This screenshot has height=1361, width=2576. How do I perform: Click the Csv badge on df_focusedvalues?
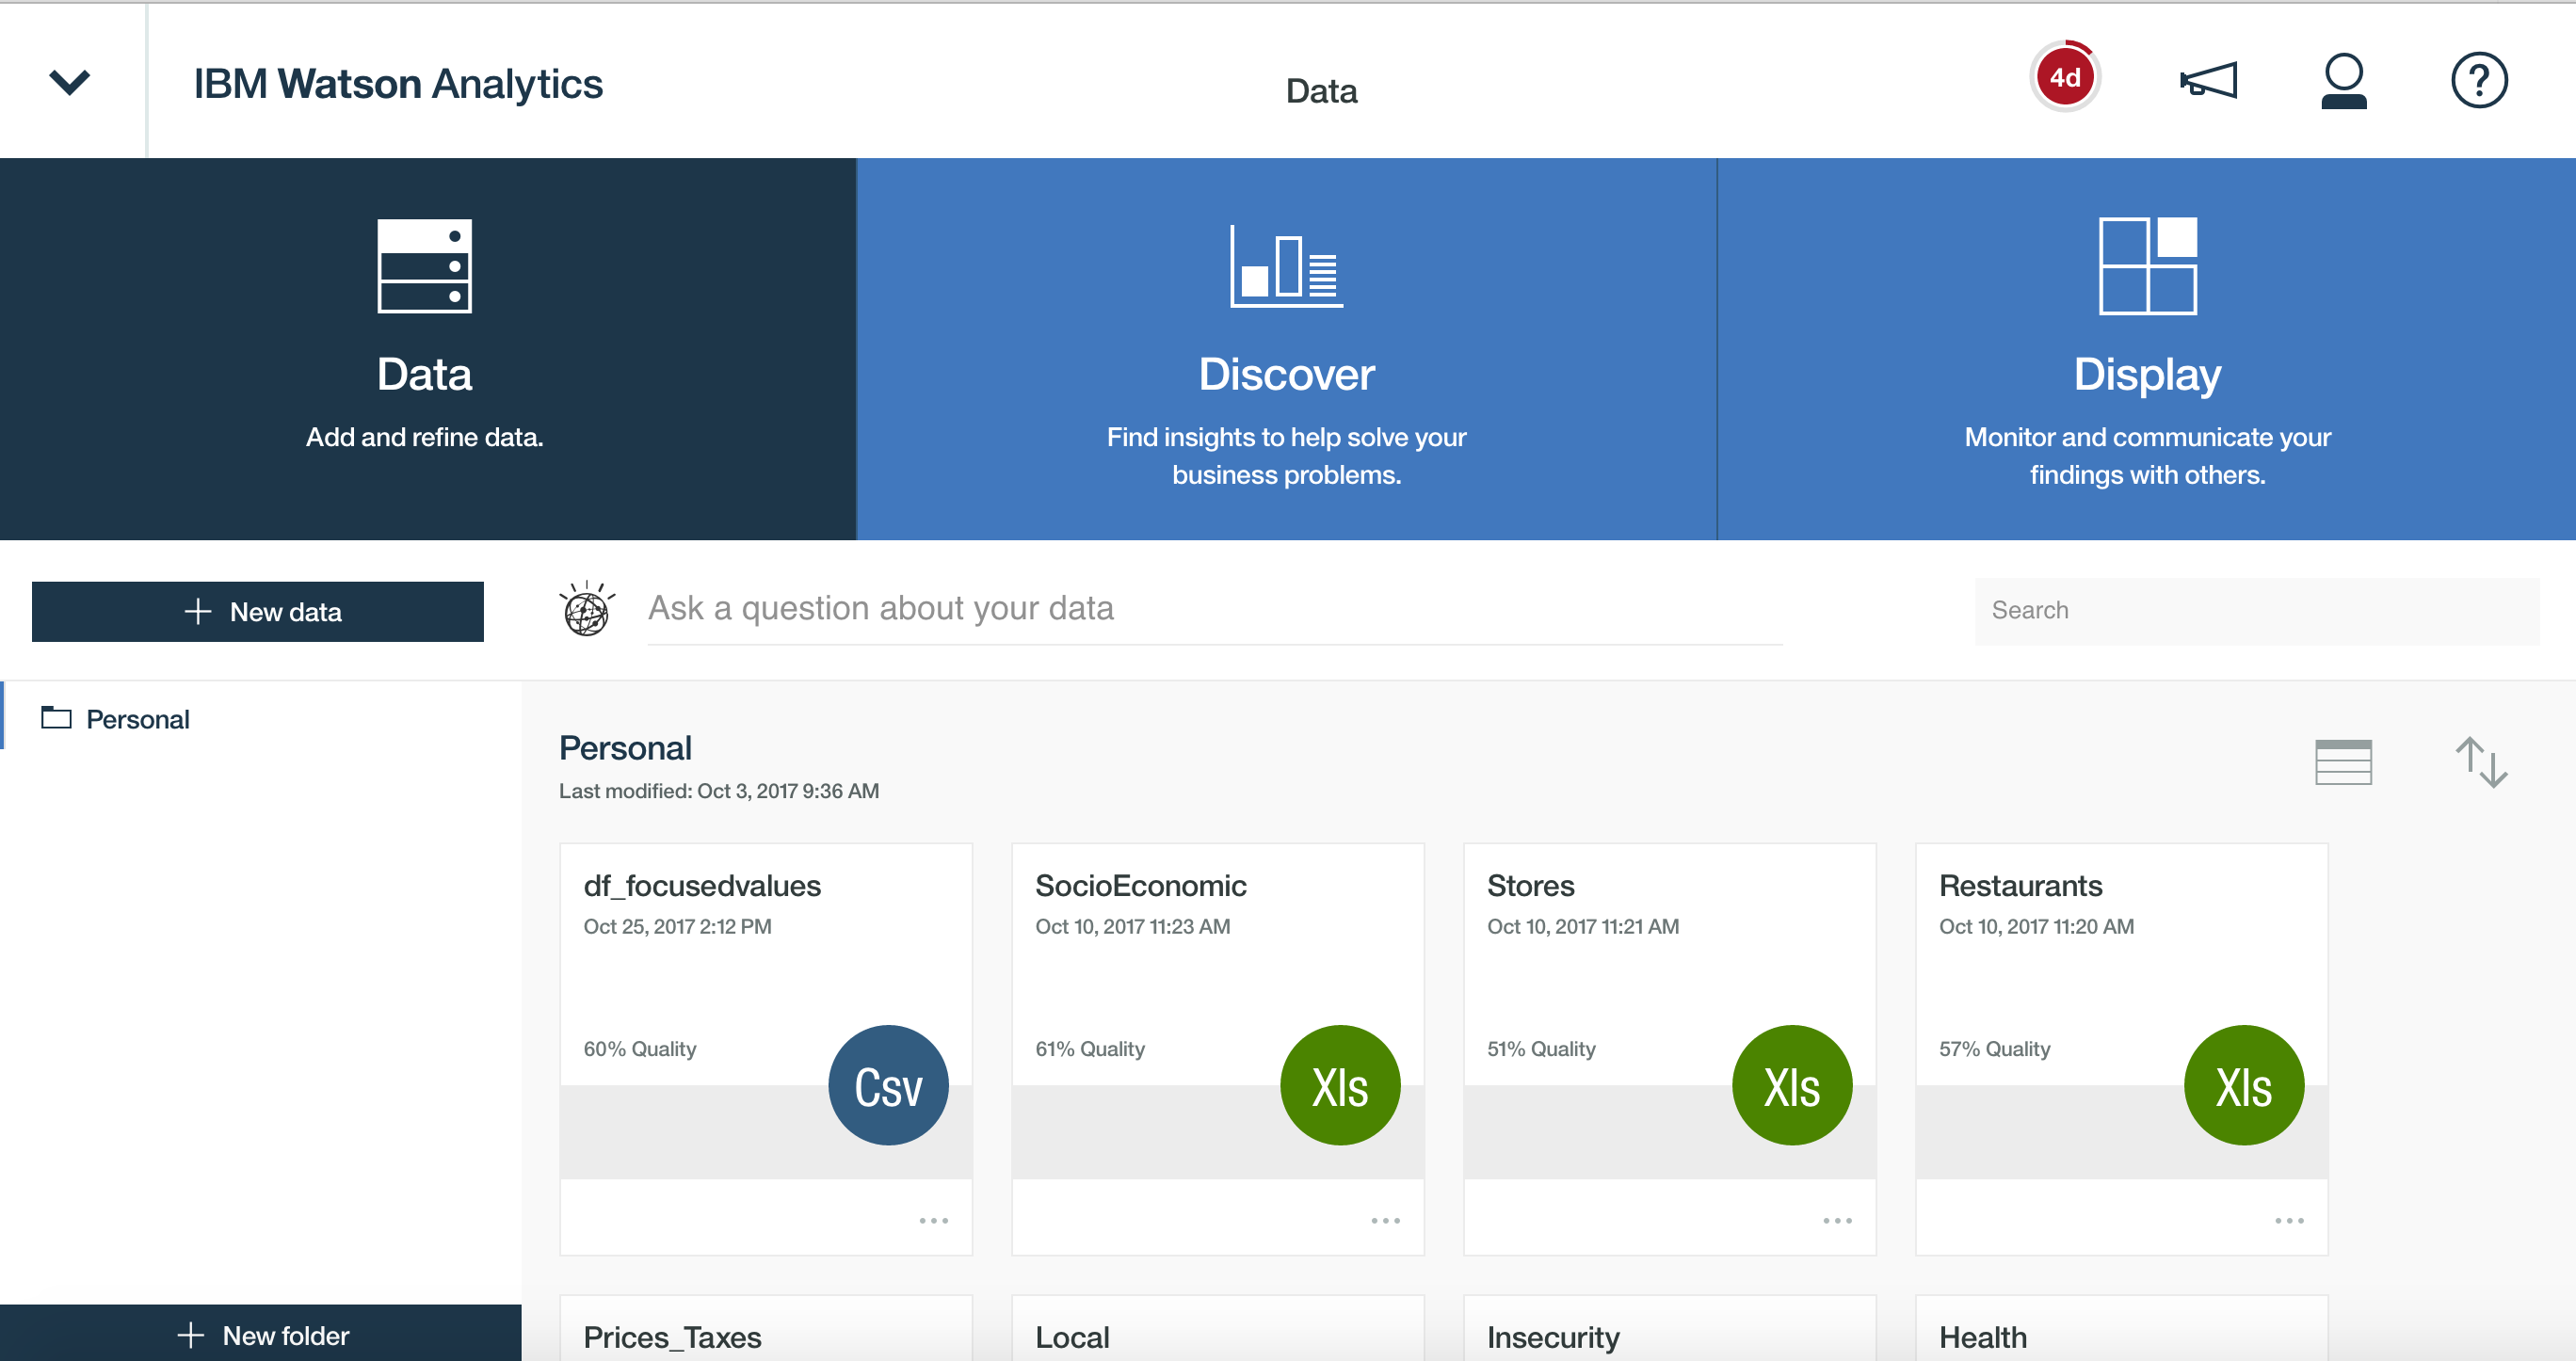(x=888, y=1085)
